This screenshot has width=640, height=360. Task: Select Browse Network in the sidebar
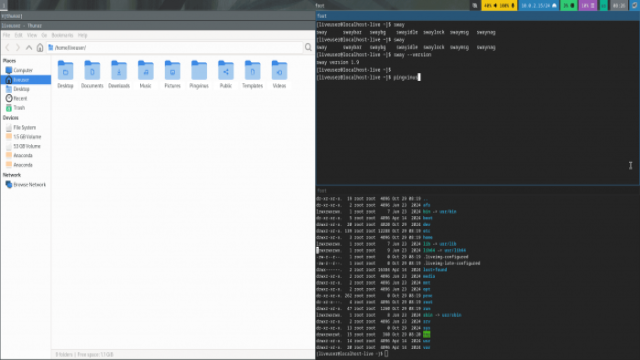(x=26, y=184)
